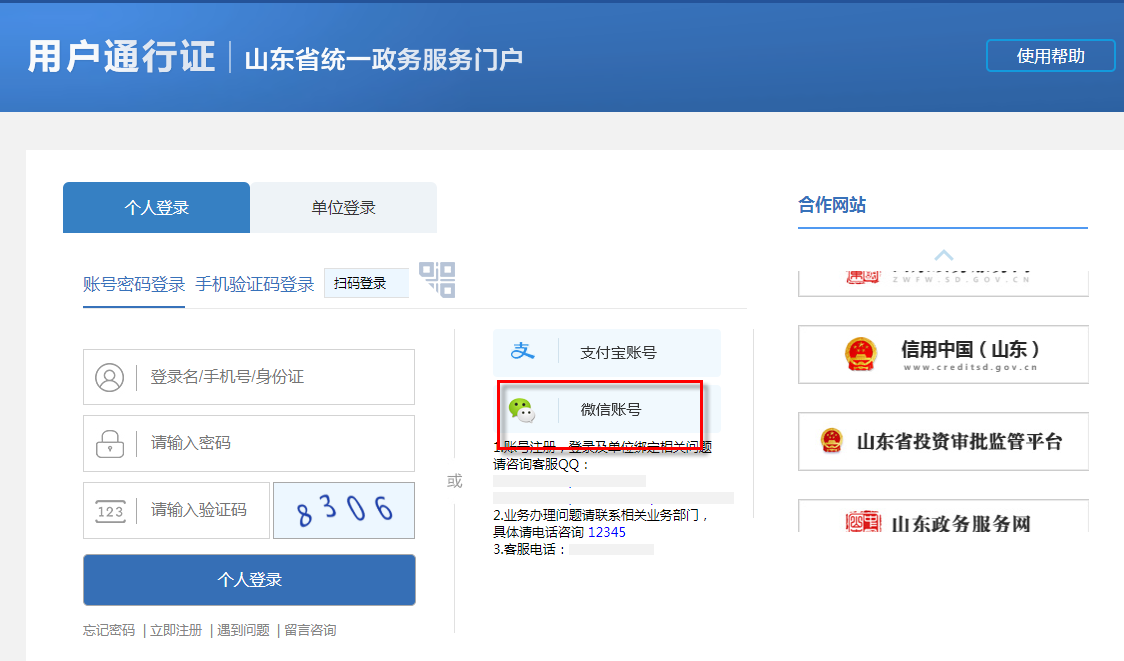
Task: Focus the 请输入密码 password field
Action: [x=275, y=443]
